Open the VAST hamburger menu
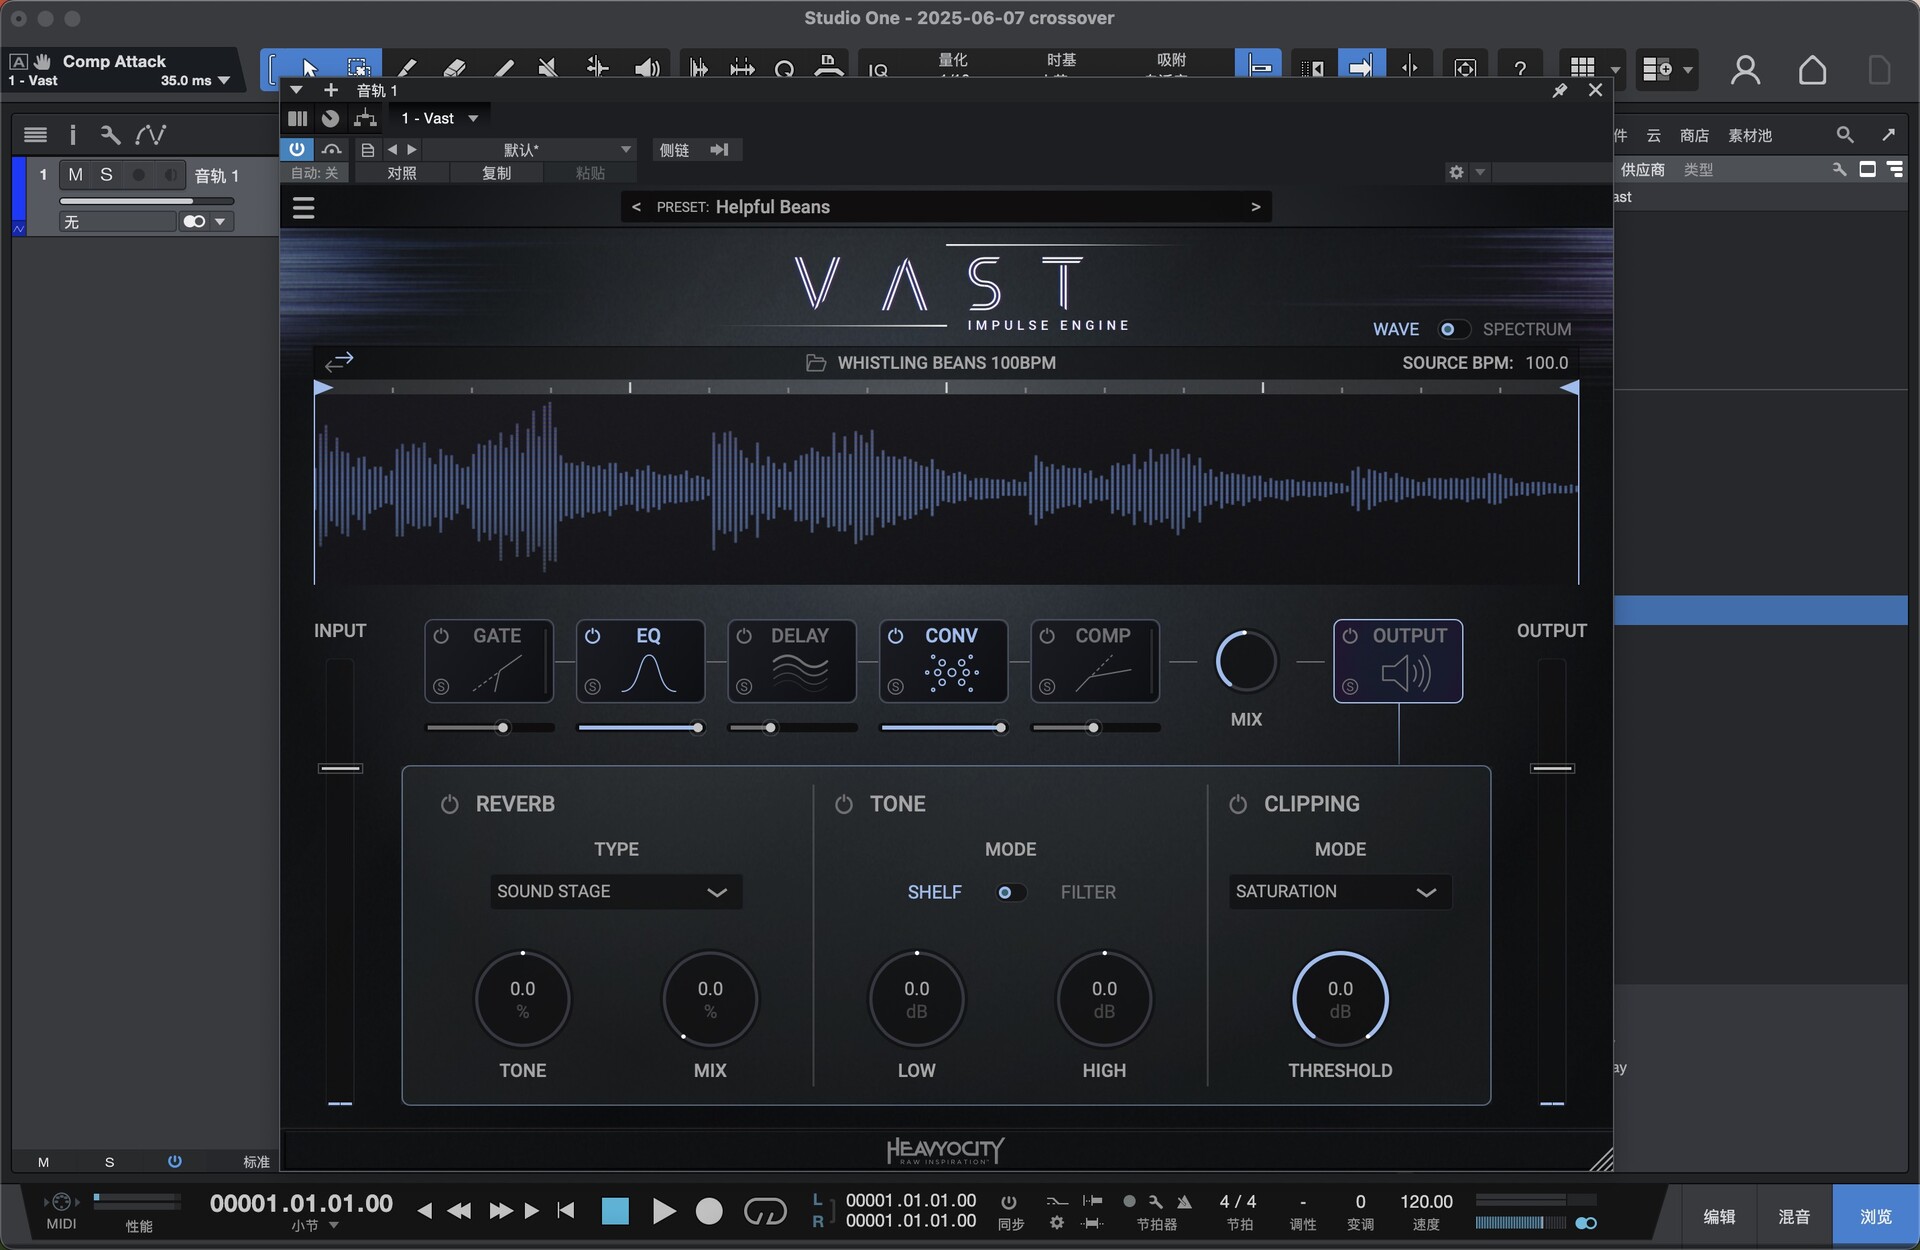Viewport: 1920px width, 1250px height. (x=304, y=208)
